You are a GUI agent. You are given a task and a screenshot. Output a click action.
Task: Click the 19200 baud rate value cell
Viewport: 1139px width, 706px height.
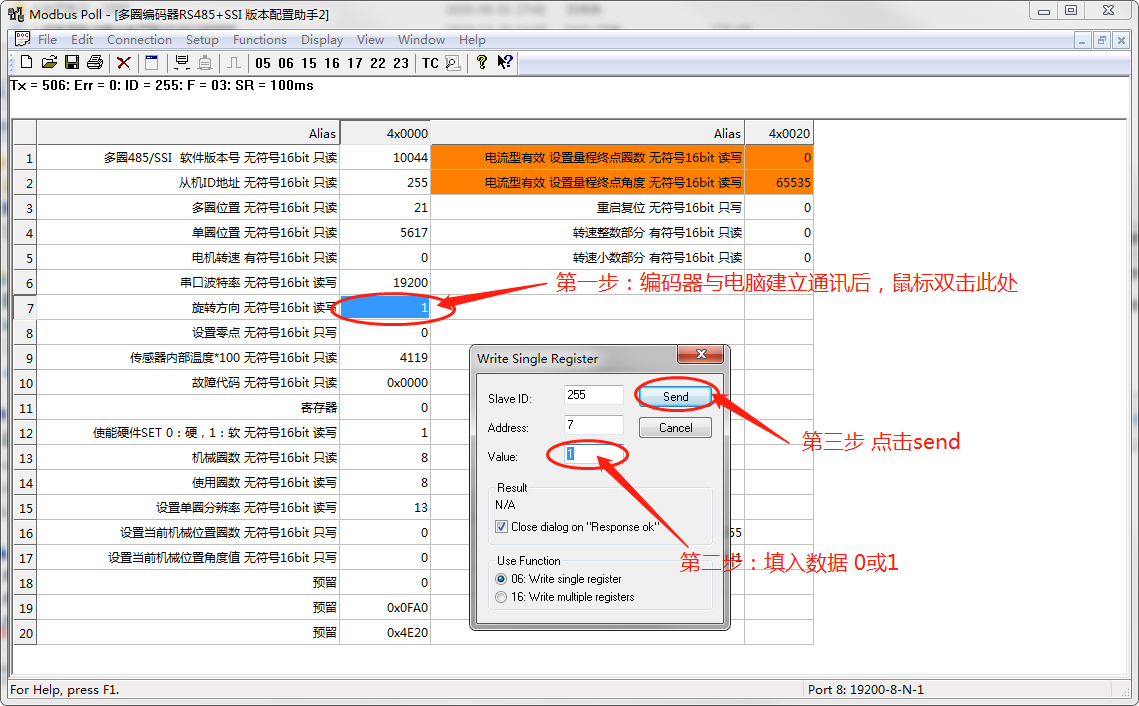(385, 283)
